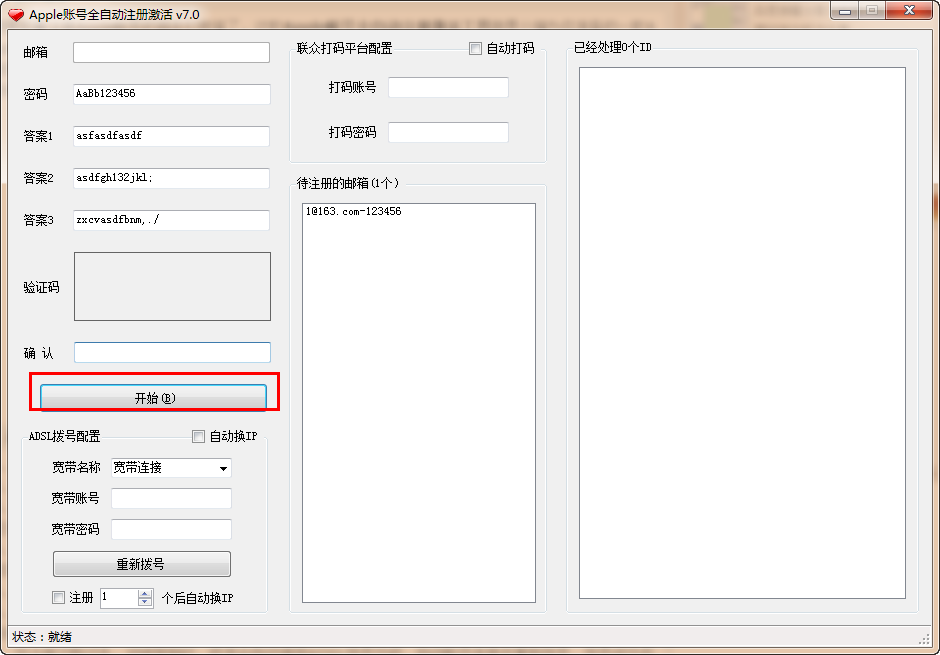Click the 邮箱 email input field
940x655 pixels.
(171, 52)
